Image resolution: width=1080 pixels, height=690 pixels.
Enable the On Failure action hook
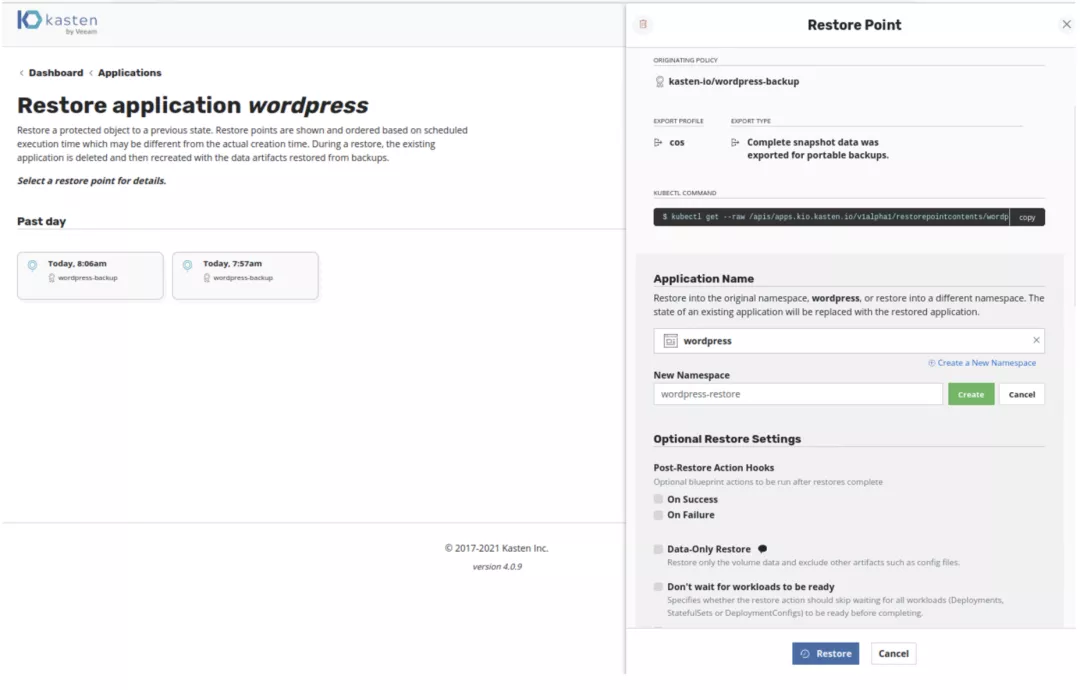click(x=658, y=515)
